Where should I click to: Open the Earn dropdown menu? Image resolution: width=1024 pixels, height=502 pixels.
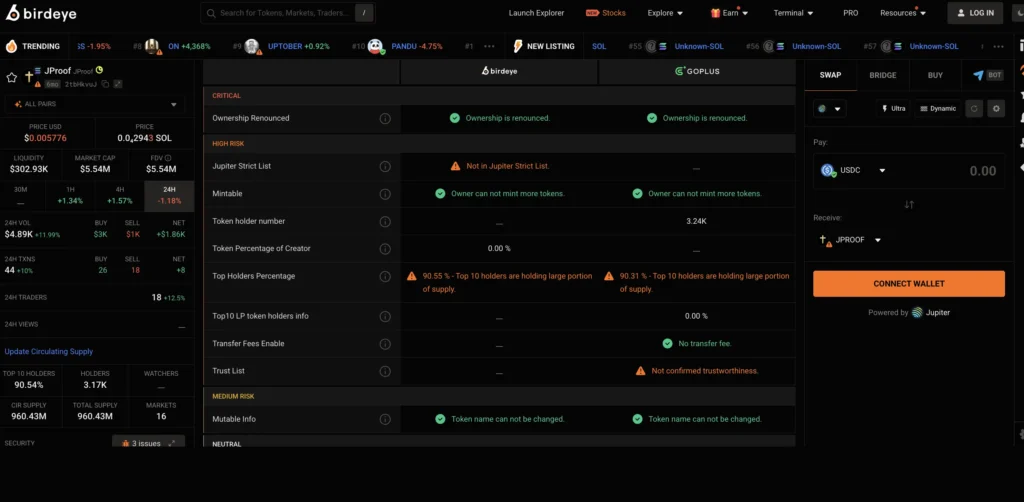(x=729, y=12)
